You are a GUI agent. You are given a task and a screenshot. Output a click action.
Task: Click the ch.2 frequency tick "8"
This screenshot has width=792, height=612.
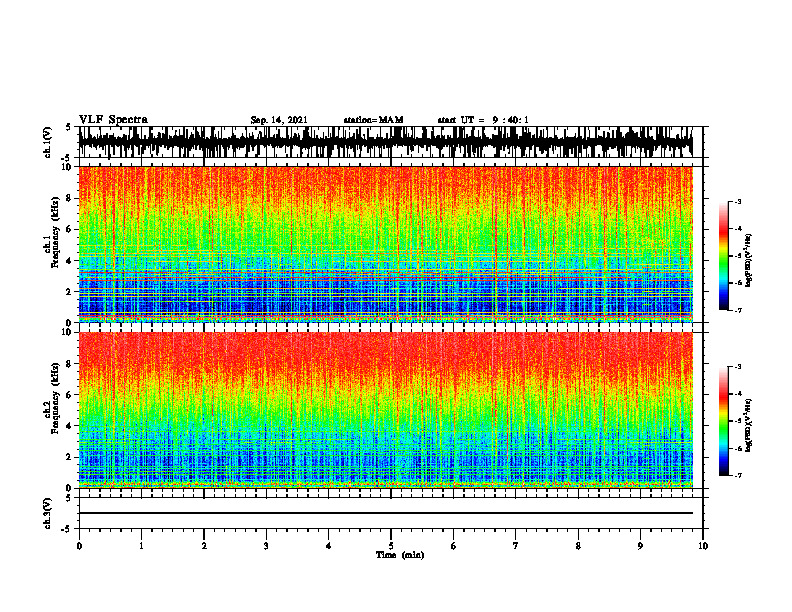coord(69,364)
